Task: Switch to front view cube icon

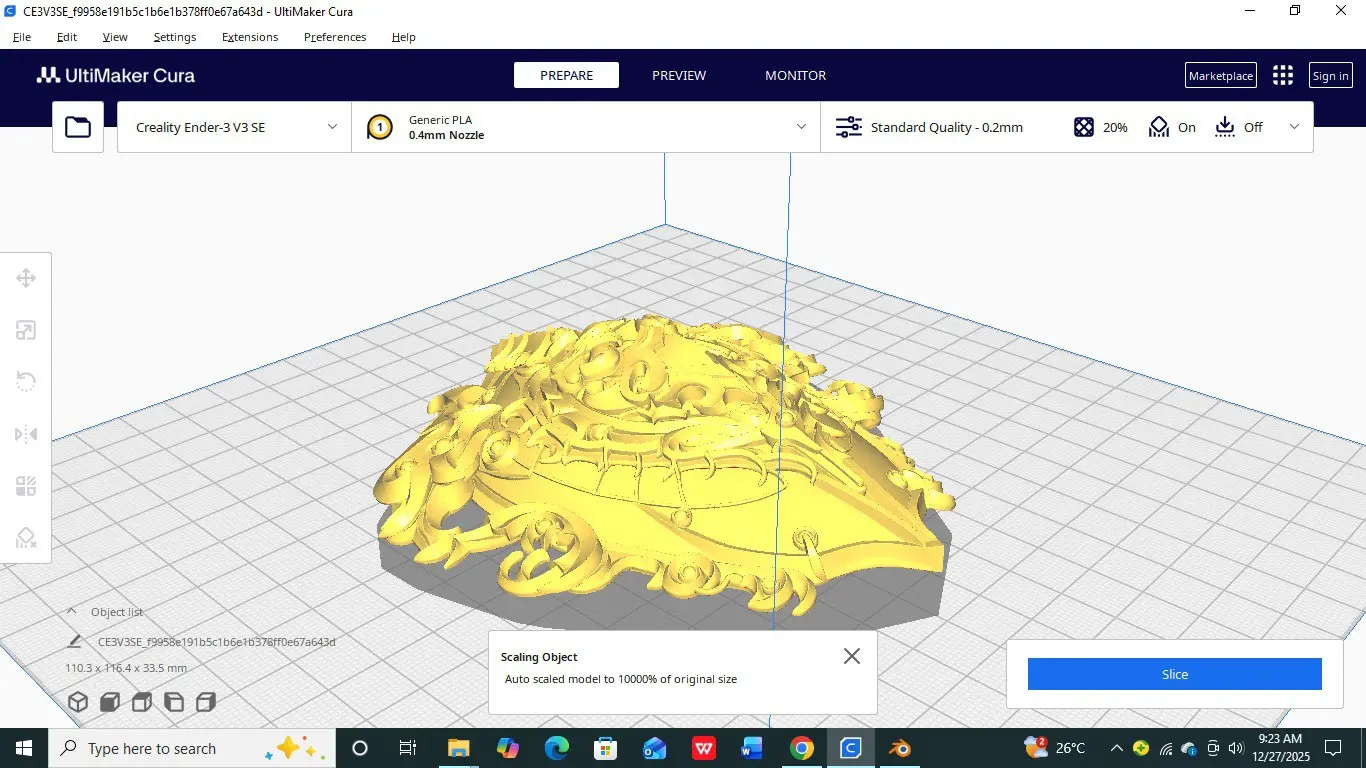Action: (x=110, y=702)
